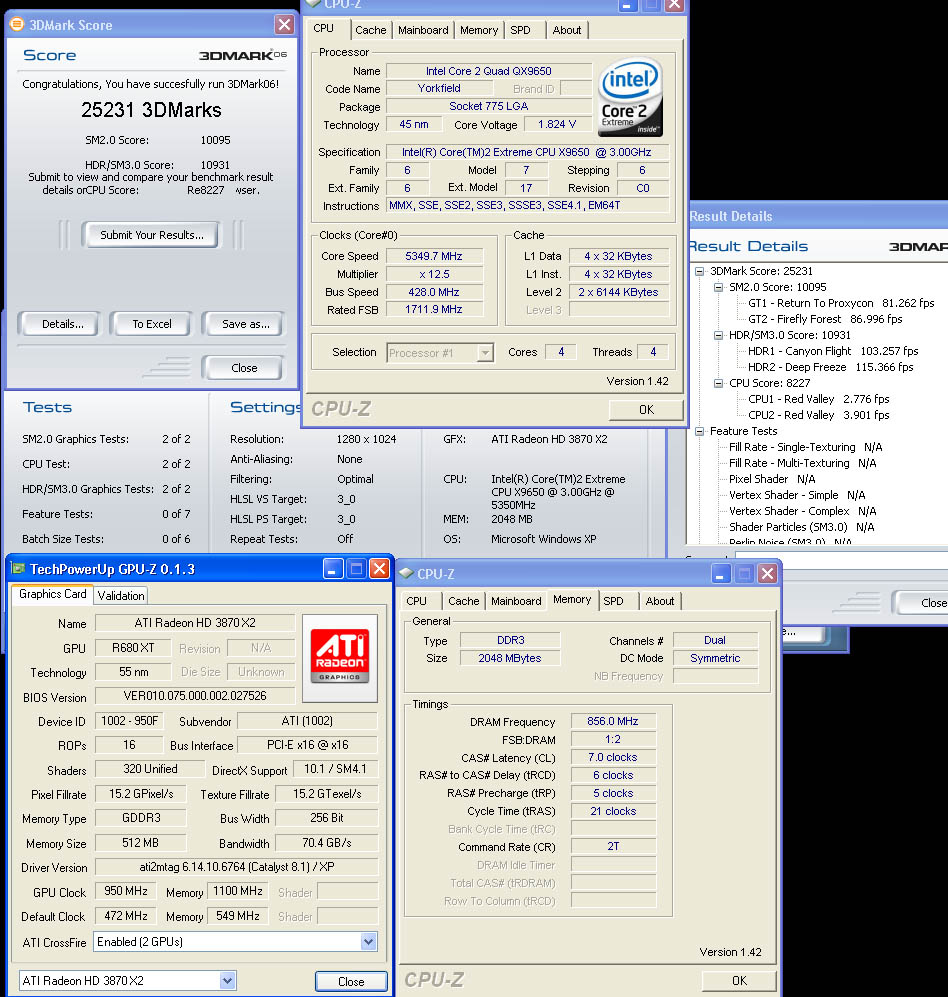
Task: Click OK in the lower CPU-Z window
Action: pyautogui.click(x=739, y=980)
